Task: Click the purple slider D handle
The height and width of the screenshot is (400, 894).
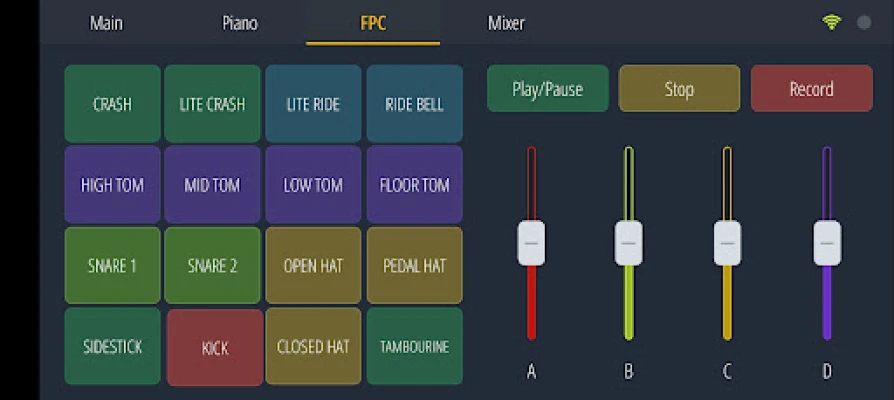Action: (x=827, y=243)
